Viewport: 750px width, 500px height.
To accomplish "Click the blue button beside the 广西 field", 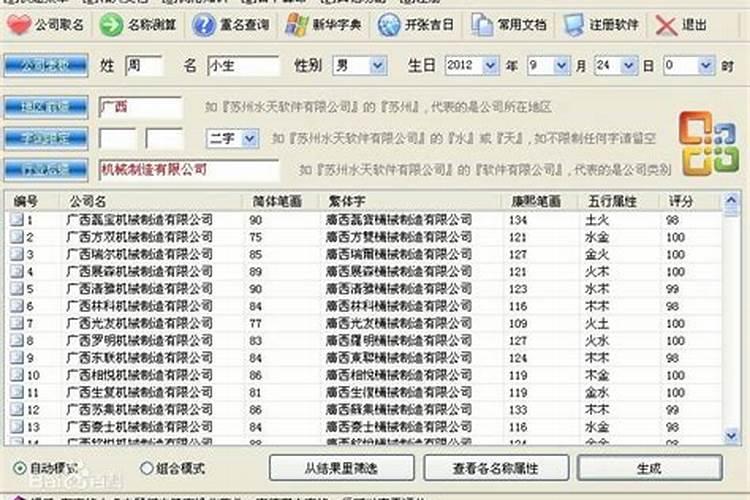I will click(x=46, y=107).
